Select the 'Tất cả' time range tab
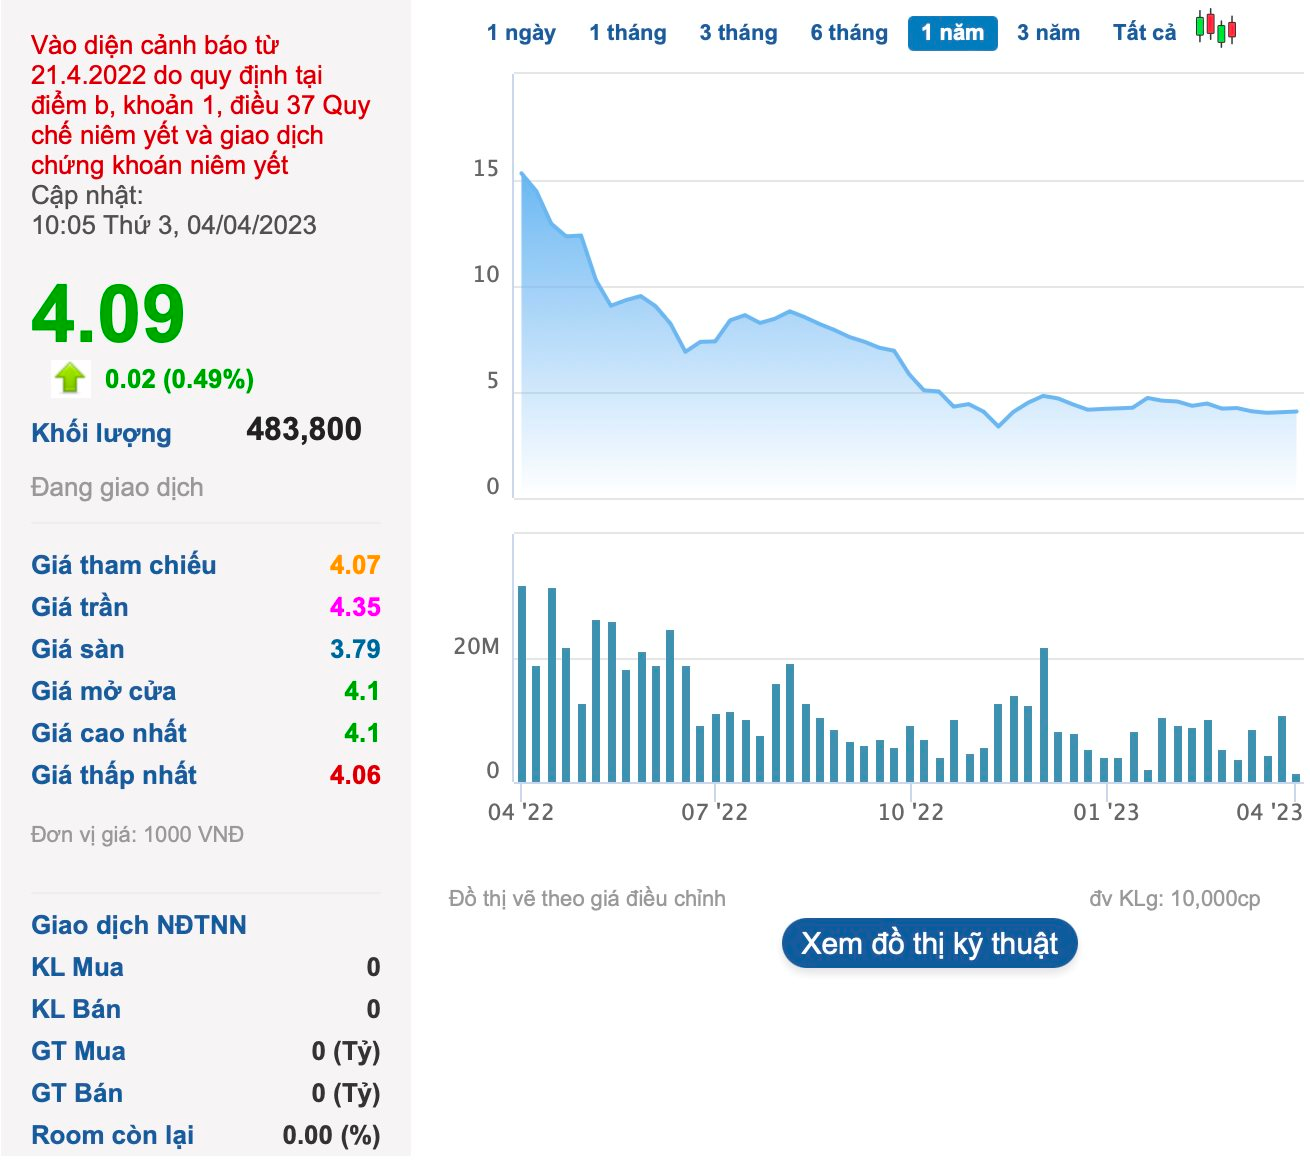This screenshot has height=1164, width=1310. (1145, 33)
